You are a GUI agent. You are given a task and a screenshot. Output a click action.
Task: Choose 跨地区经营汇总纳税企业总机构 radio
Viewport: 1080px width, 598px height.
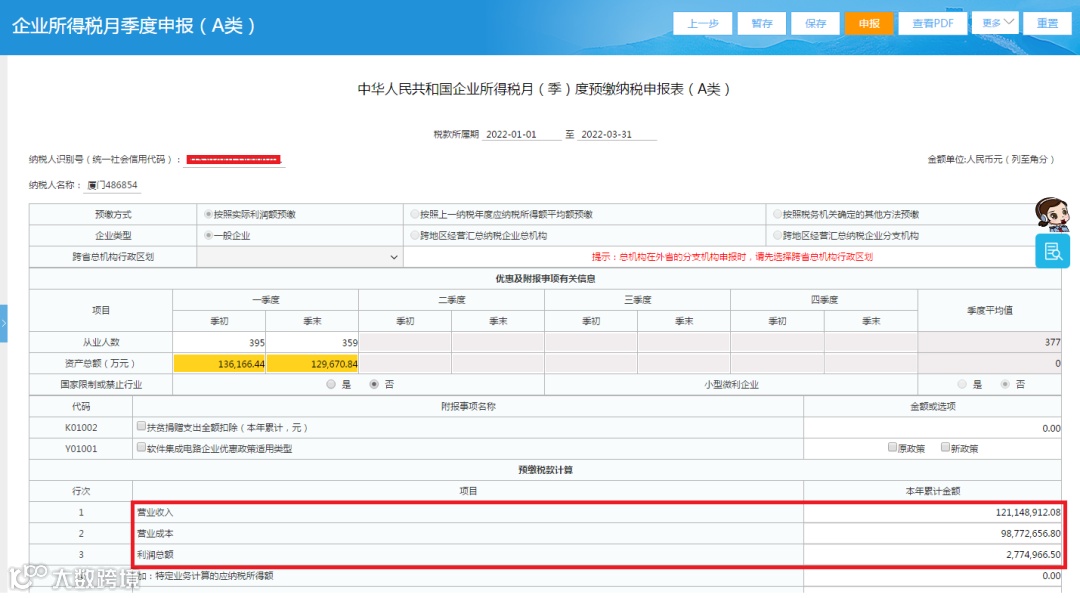[x=415, y=236]
